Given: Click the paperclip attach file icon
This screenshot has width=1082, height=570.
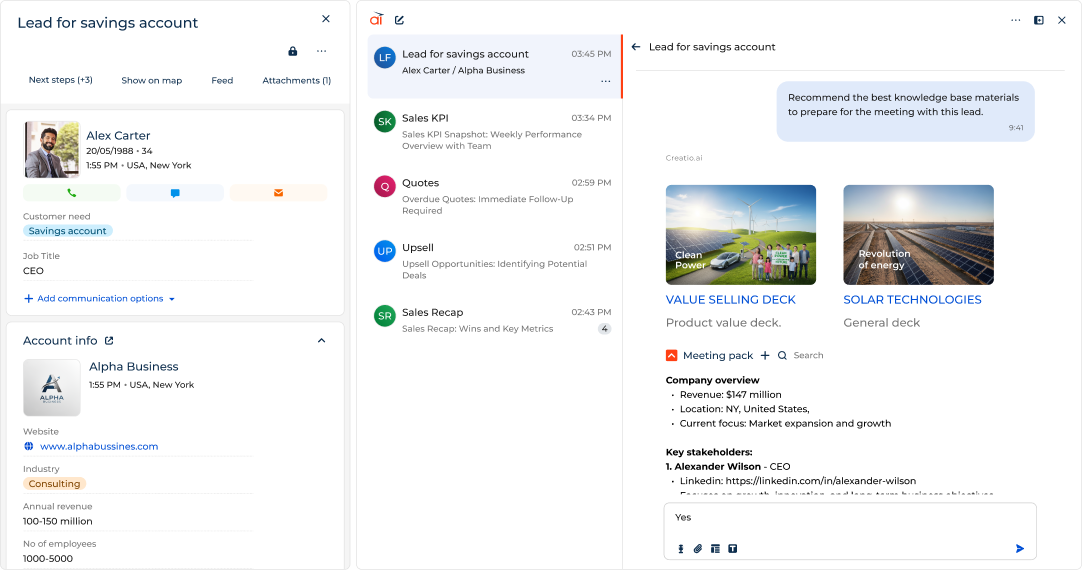Looking at the screenshot, I should click(698, 548).
